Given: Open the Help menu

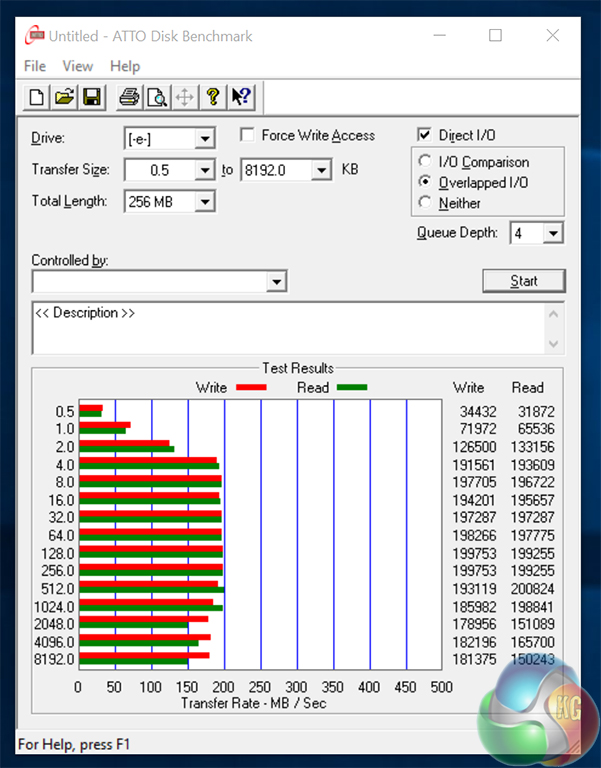Looking at the screenshot, I should click(125, 66).
